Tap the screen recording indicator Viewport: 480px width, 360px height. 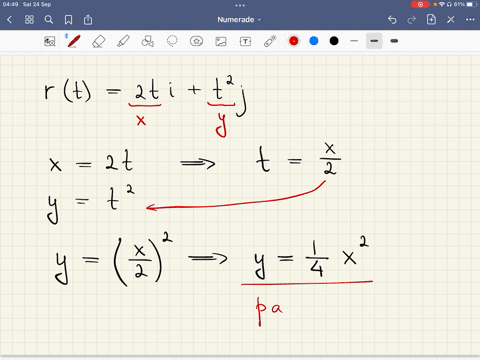[420, 4]
